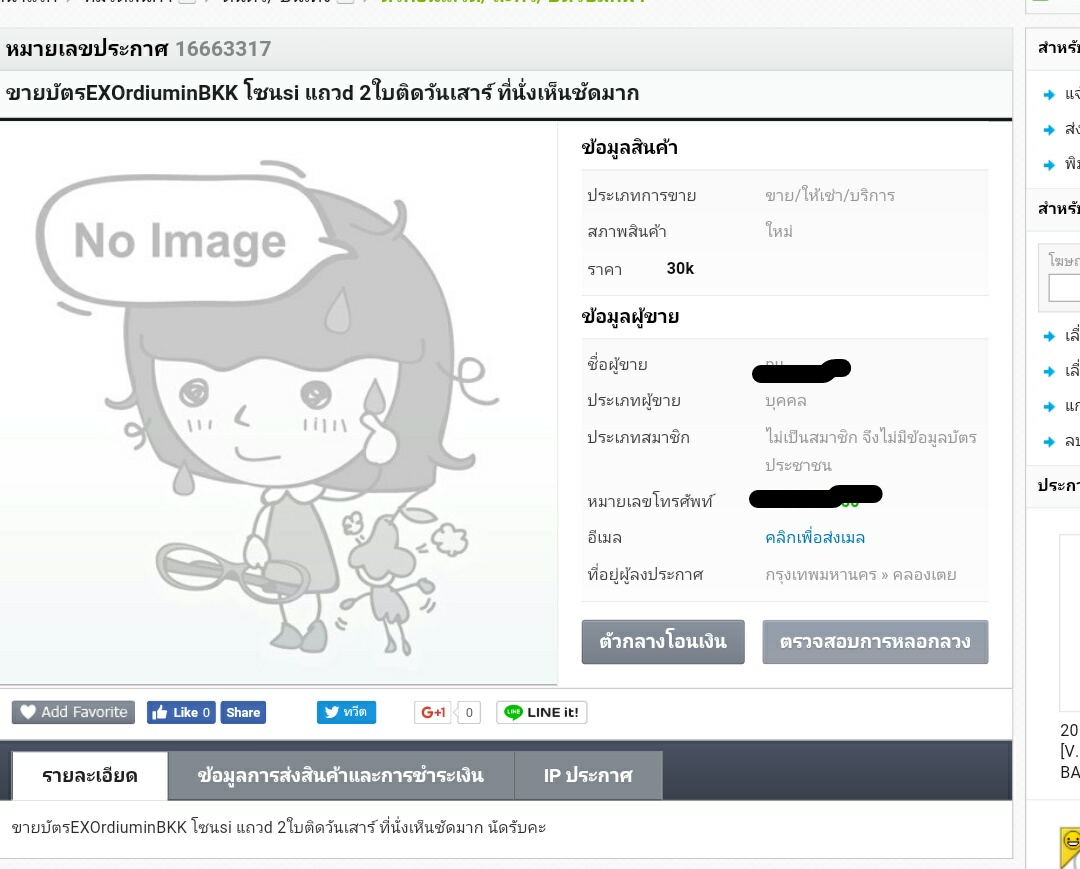Click the ตรวจสอบการหลอกลวง button

(x=875, y=642)
